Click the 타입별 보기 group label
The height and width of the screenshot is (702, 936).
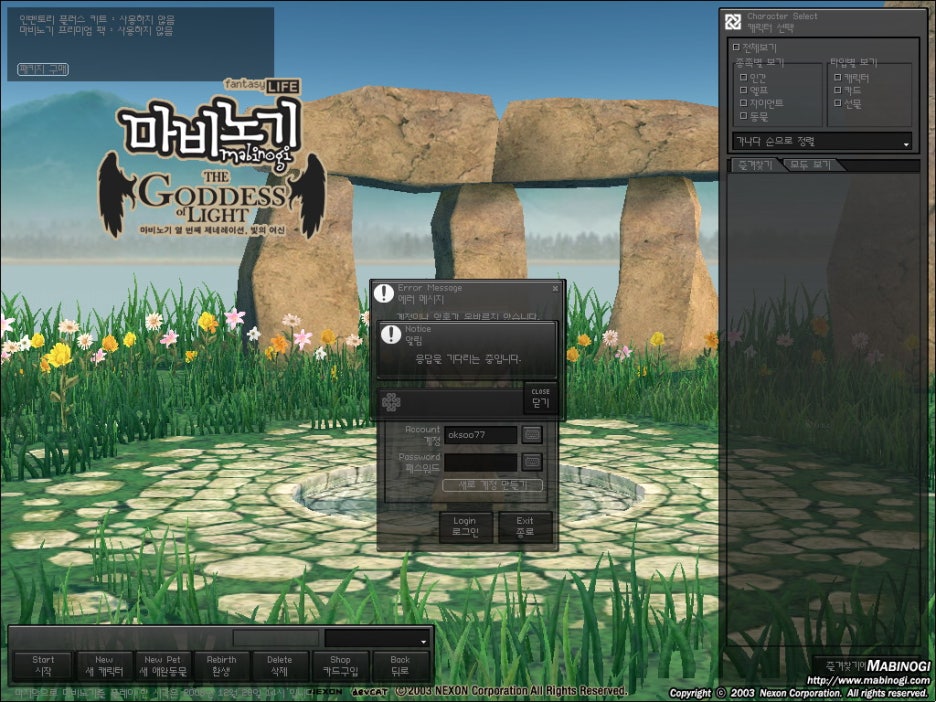(x=854, y=62)
